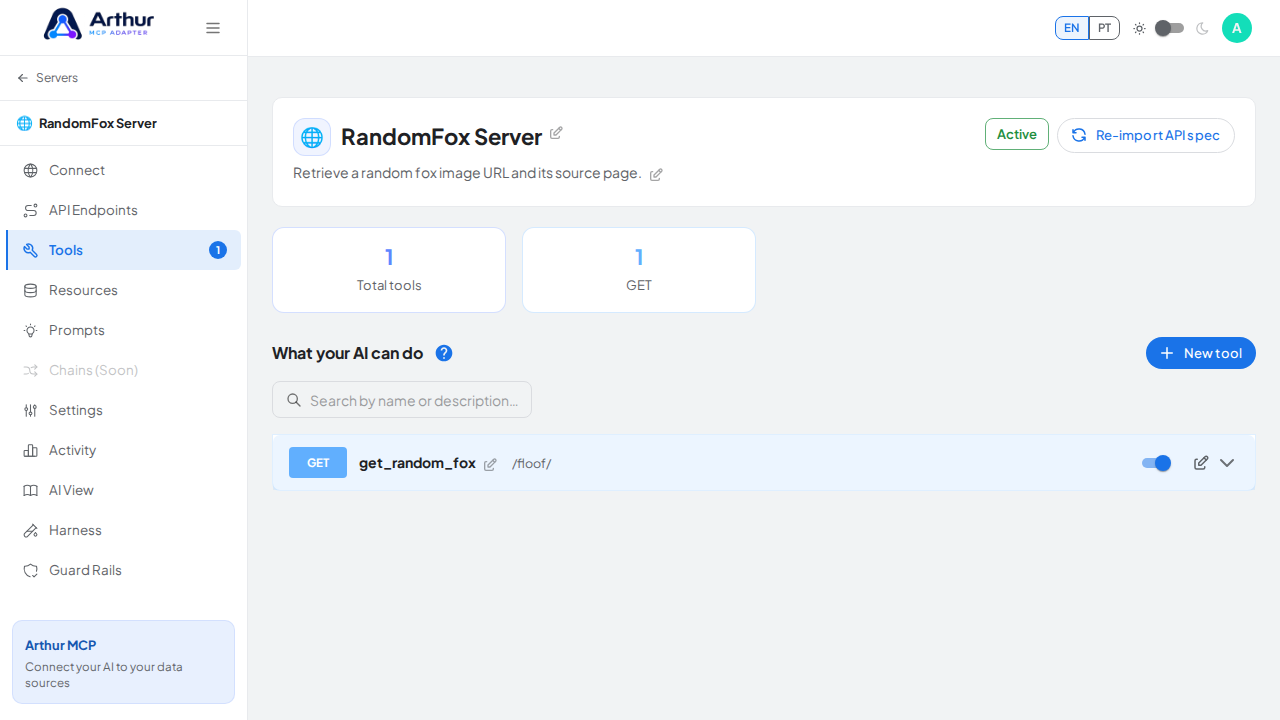Image resolution: width=1280 pixels, height=720 pixels.
Task: Rename the get_random_fox tool
Action: click(490, 464)
